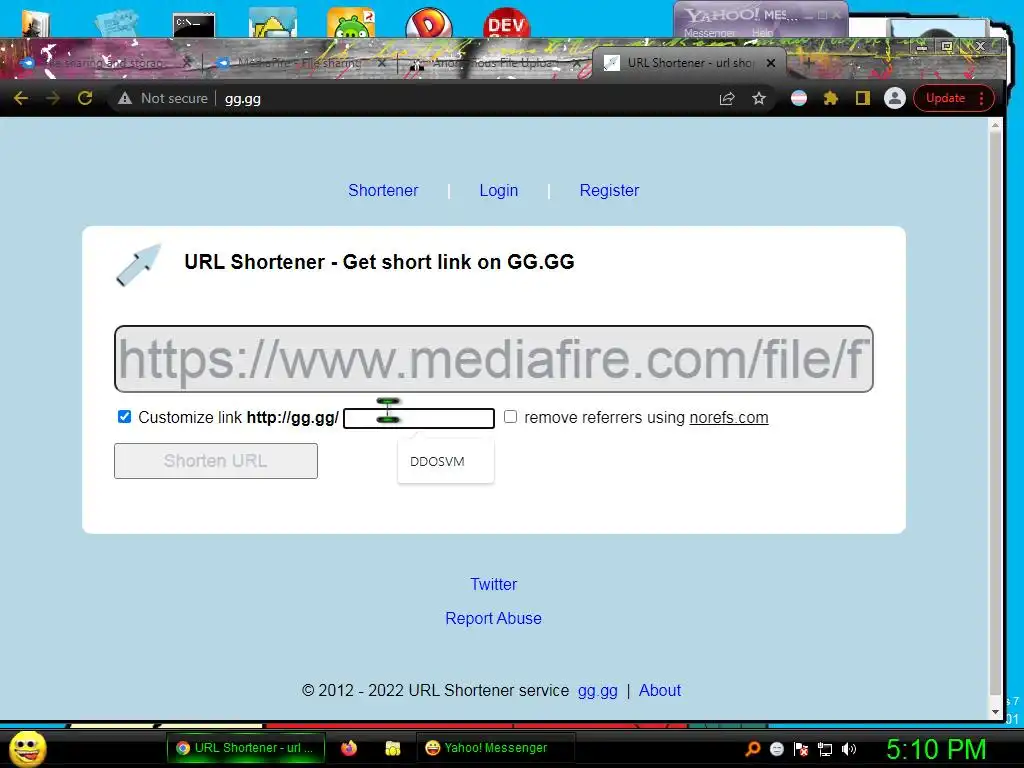Open the About link
This screenshot has width=1024, height=768.
click(x=660, y=690)
